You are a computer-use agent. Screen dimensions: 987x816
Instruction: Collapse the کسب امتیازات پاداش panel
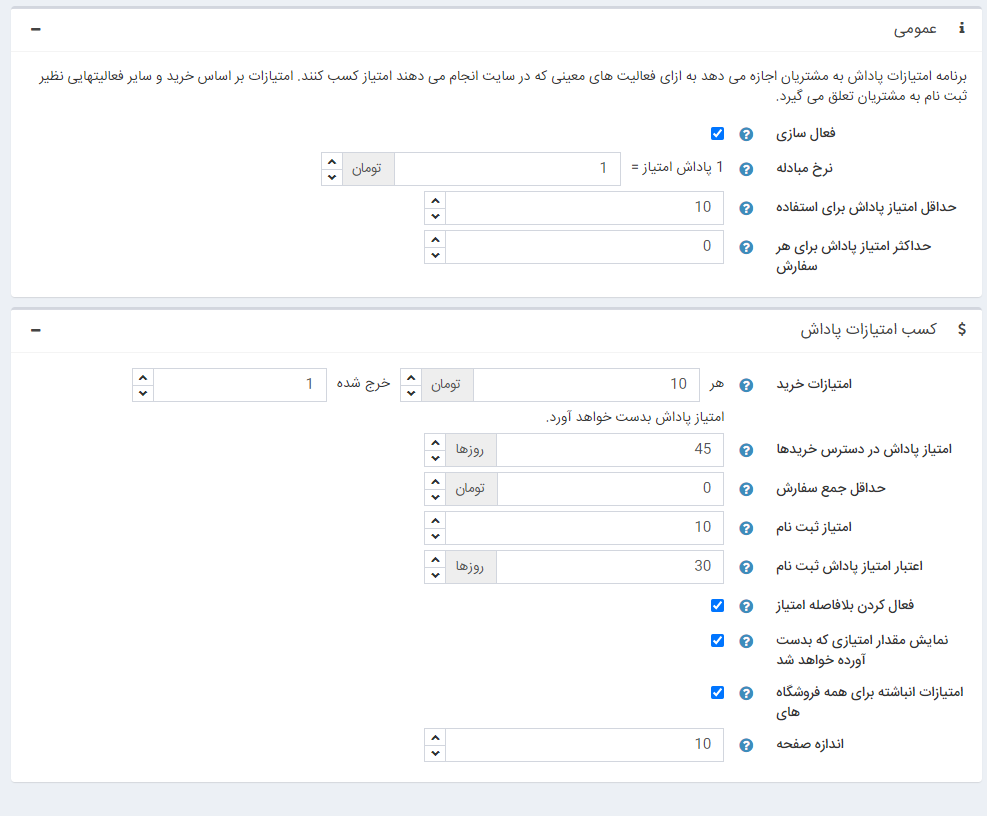click(36, 328)
